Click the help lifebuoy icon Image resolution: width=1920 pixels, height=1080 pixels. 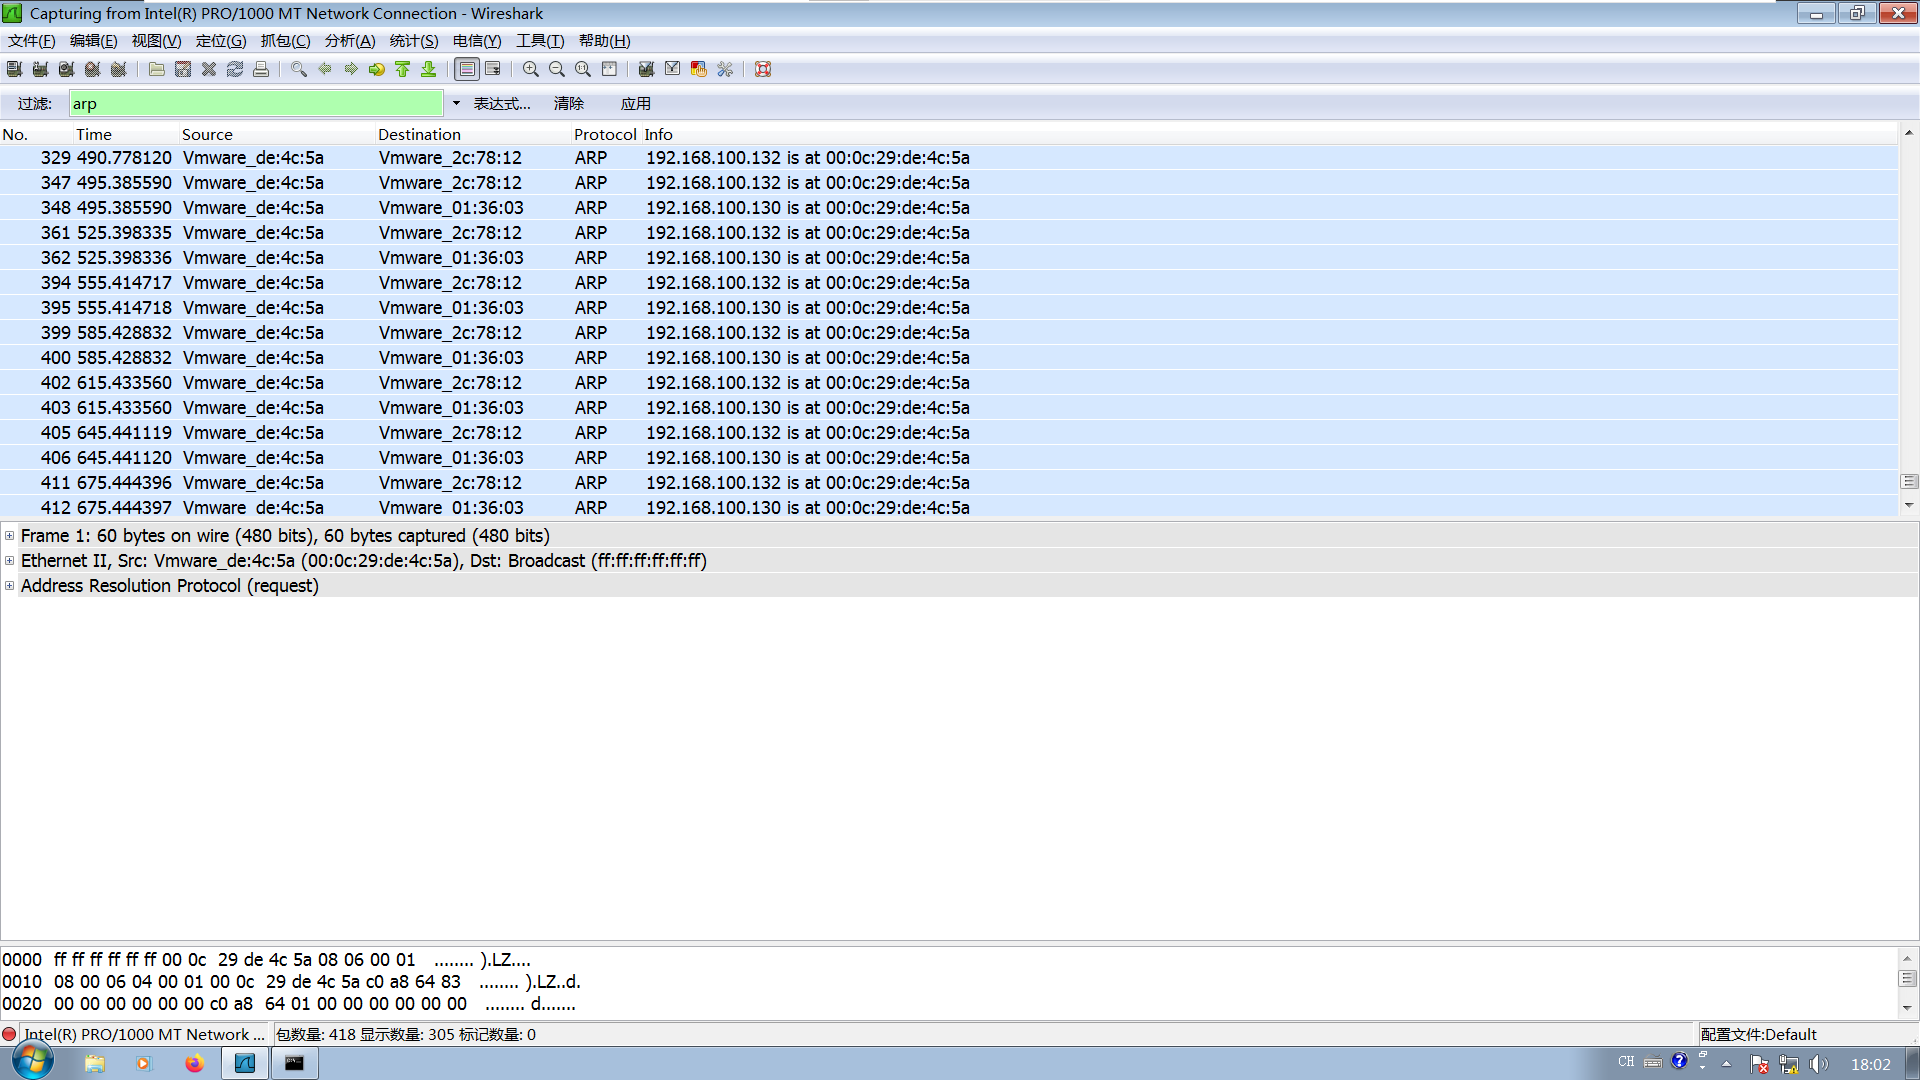point(763,69)
